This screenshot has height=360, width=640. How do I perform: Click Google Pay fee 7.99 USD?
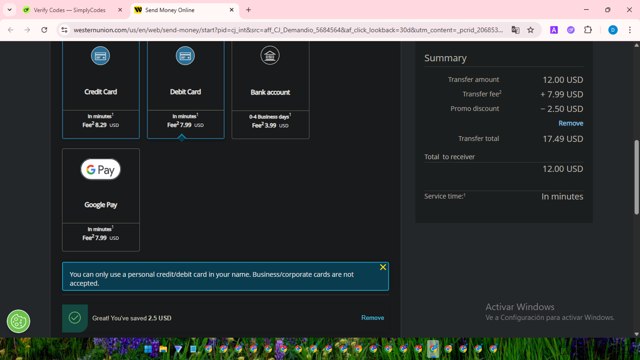[x=100, y=238]
